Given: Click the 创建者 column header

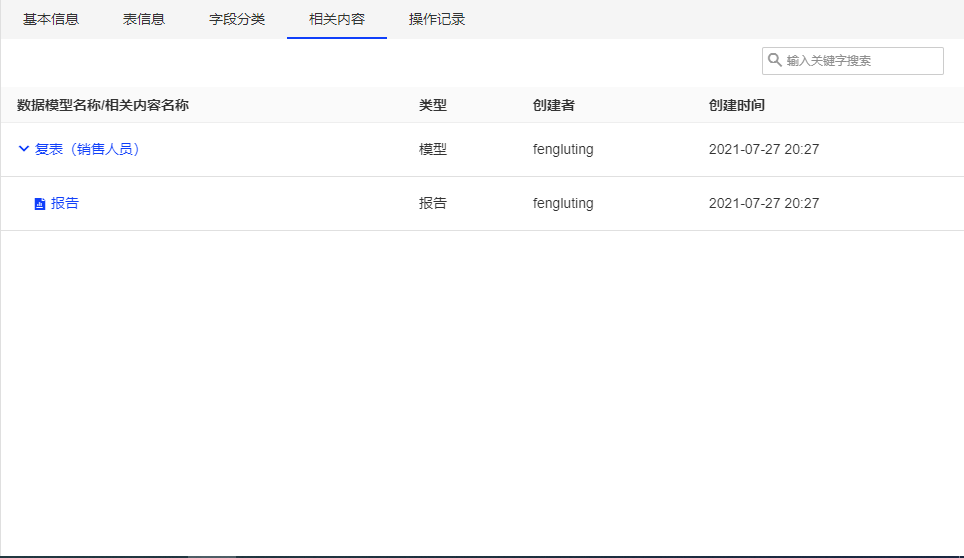Looking at the screenshot, I should pyautogui.click(x=553, y=105).
